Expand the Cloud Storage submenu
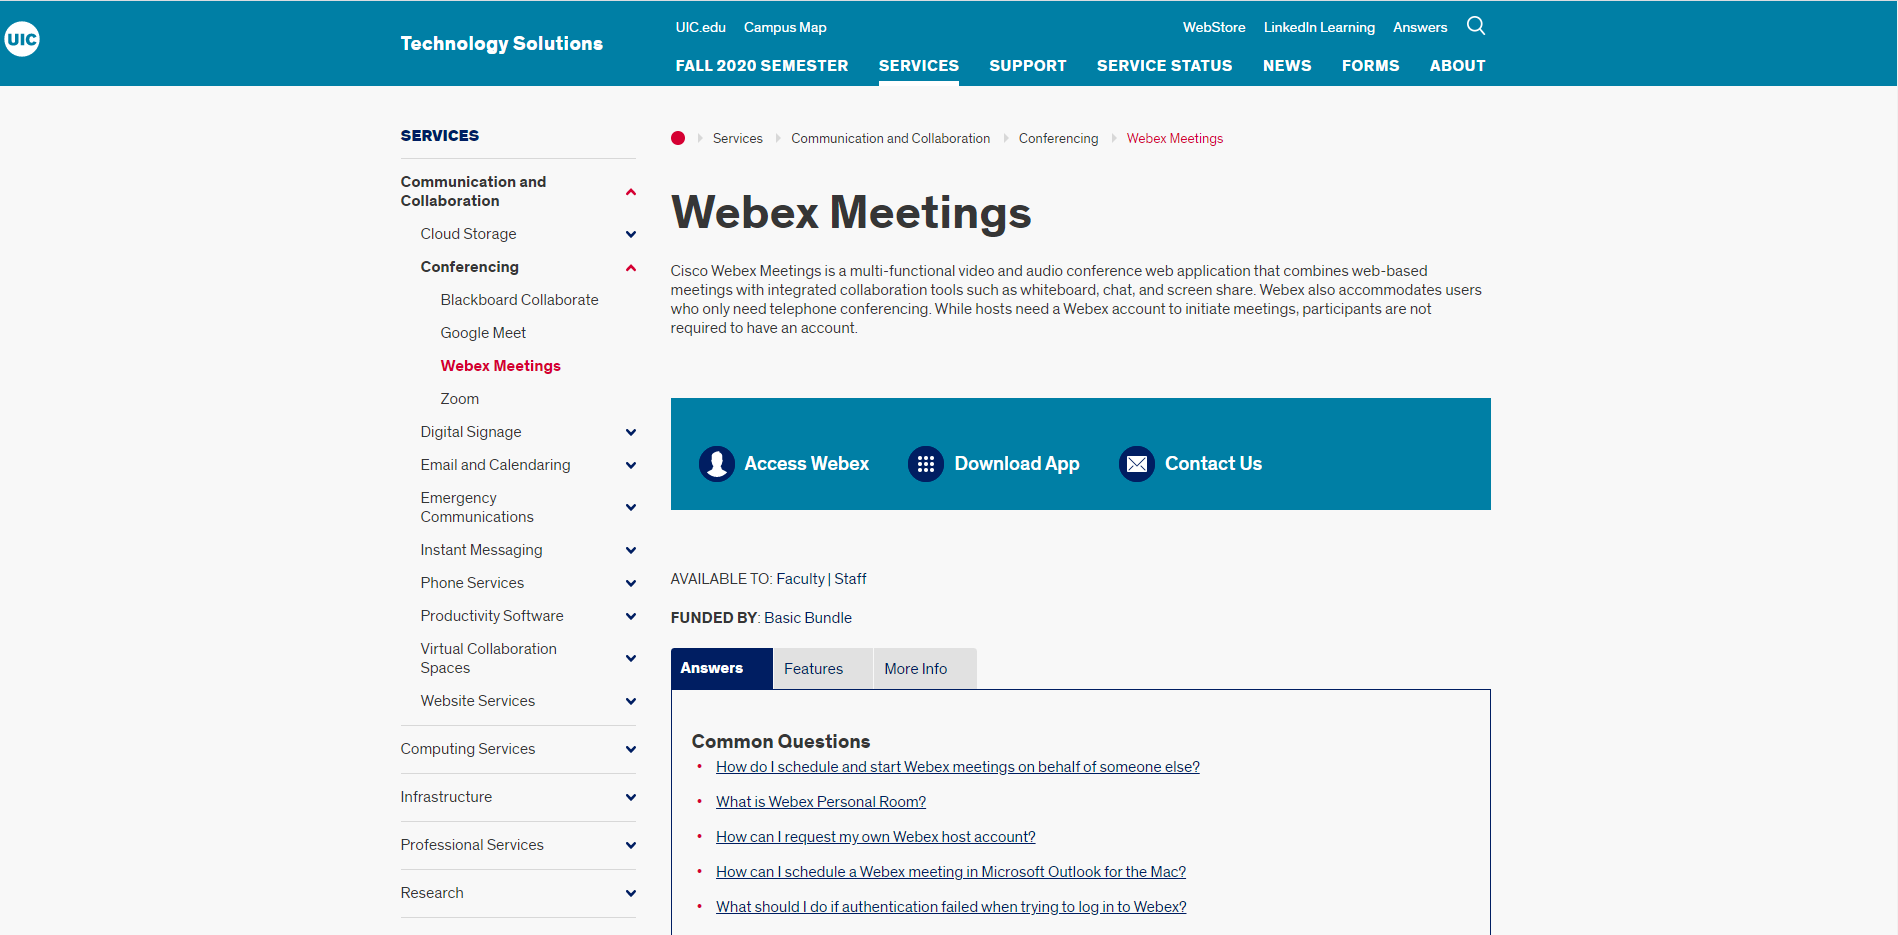This screenshot has width=1898, height=935. tap(631, 234)
